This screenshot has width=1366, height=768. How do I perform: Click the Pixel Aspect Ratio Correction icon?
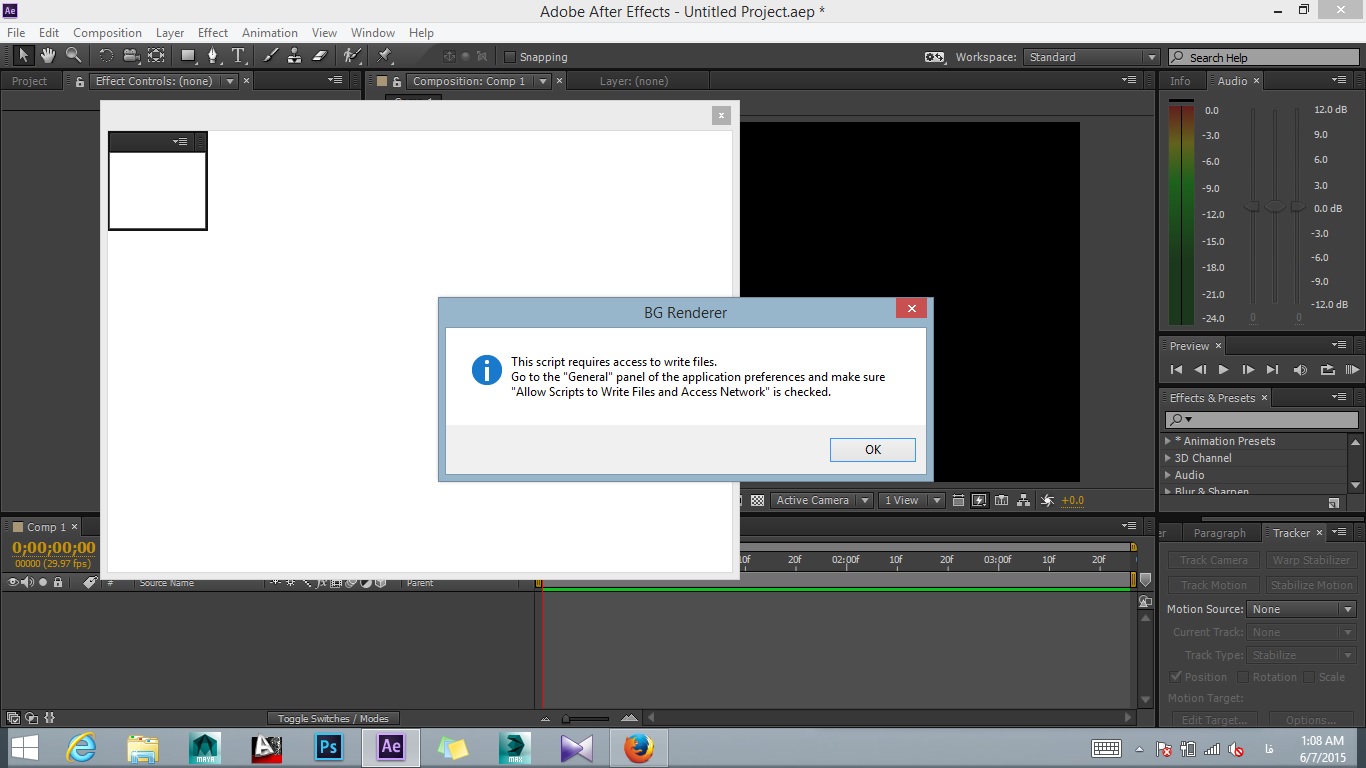[959, 500]
